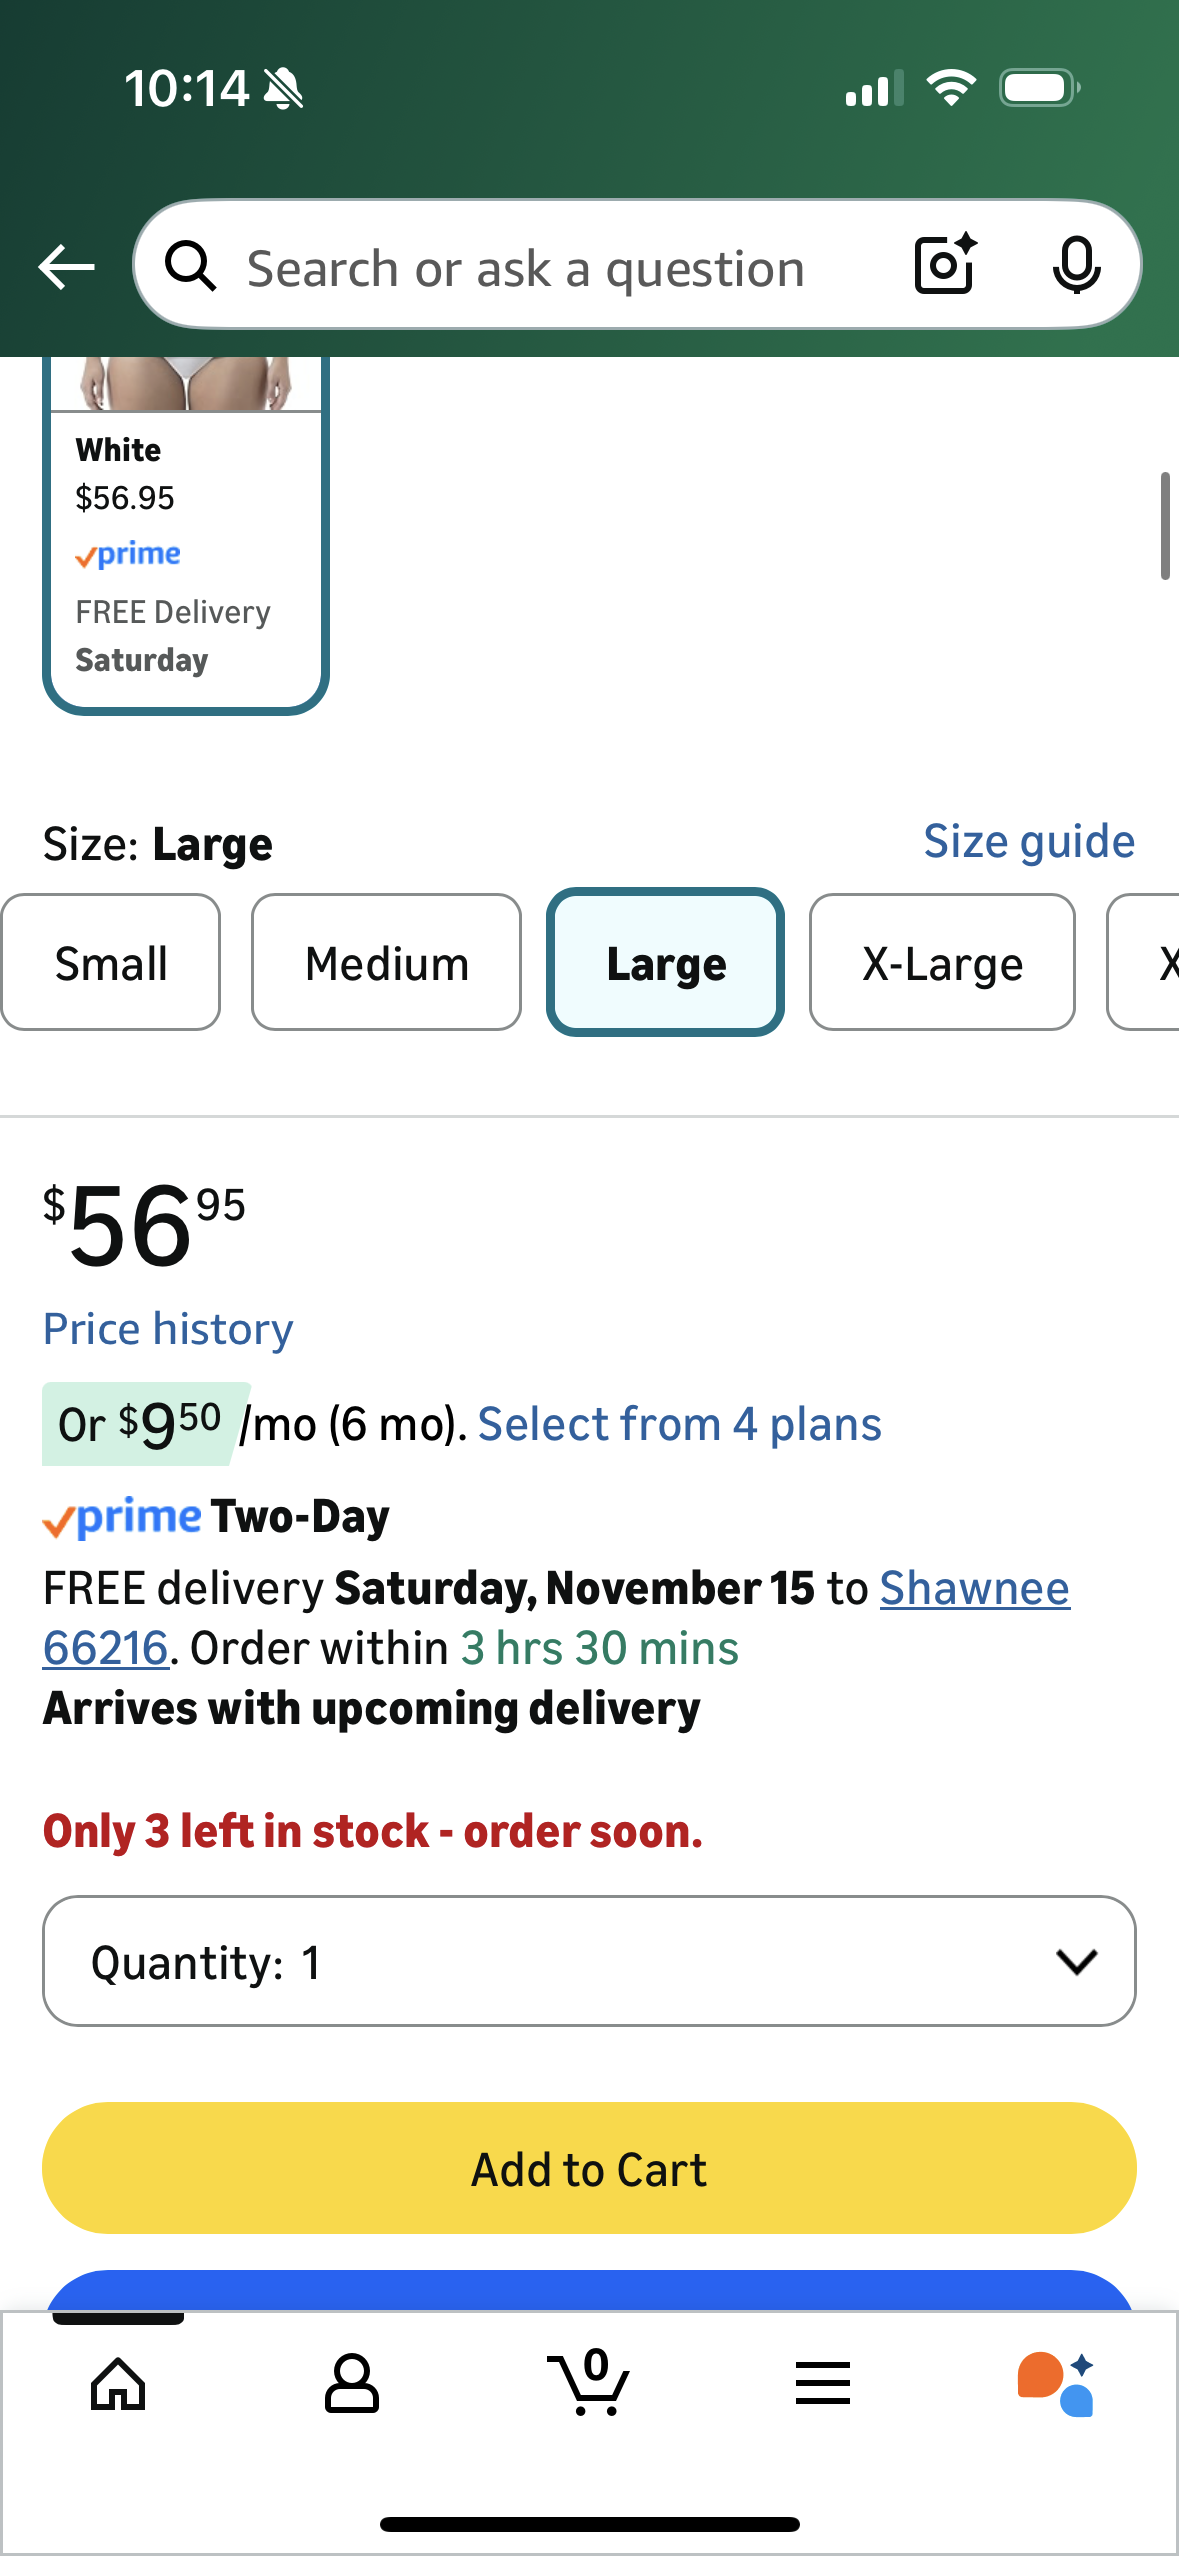Open the hamburger menu icon
The image size is (1179, 2556).
822,2384
